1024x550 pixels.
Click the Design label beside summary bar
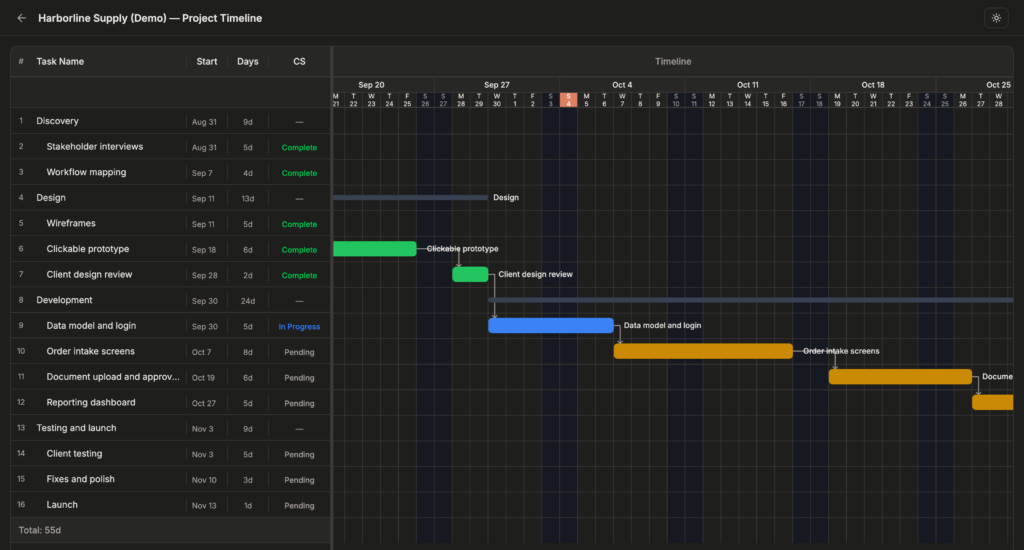coord(505,197)
